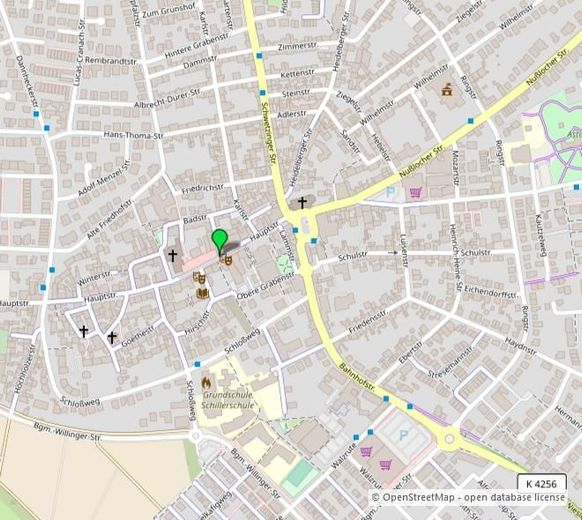Image resolution: width=582 pixels, height=520 pixels.
Task: Select bus stop on Nußlocher Str. near Ringstr.
Action: tap(471, 121)
